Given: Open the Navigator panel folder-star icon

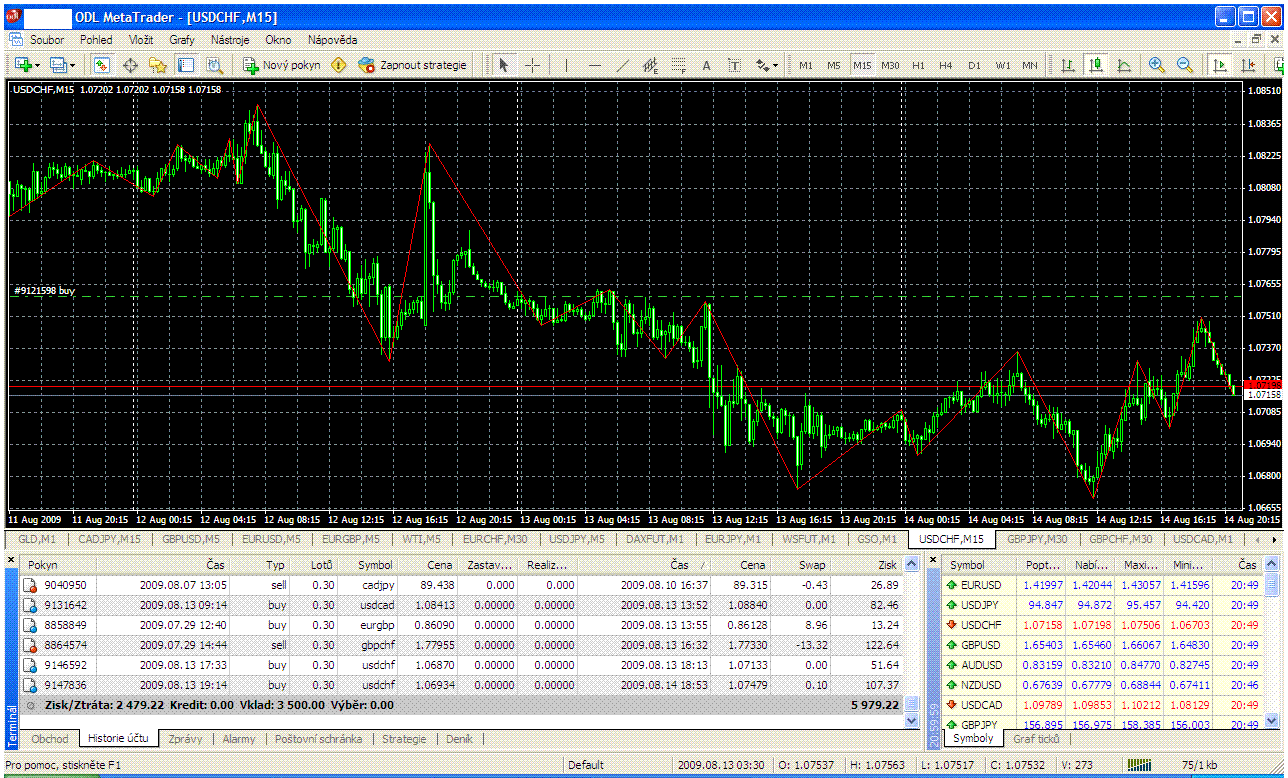Looking at the screenshot, I should (x=158, y=65).
